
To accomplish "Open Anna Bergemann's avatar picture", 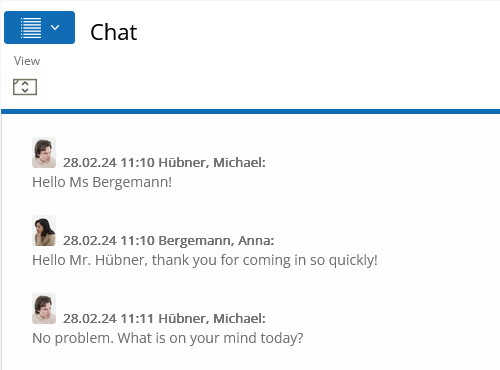I will click(44, 231).
